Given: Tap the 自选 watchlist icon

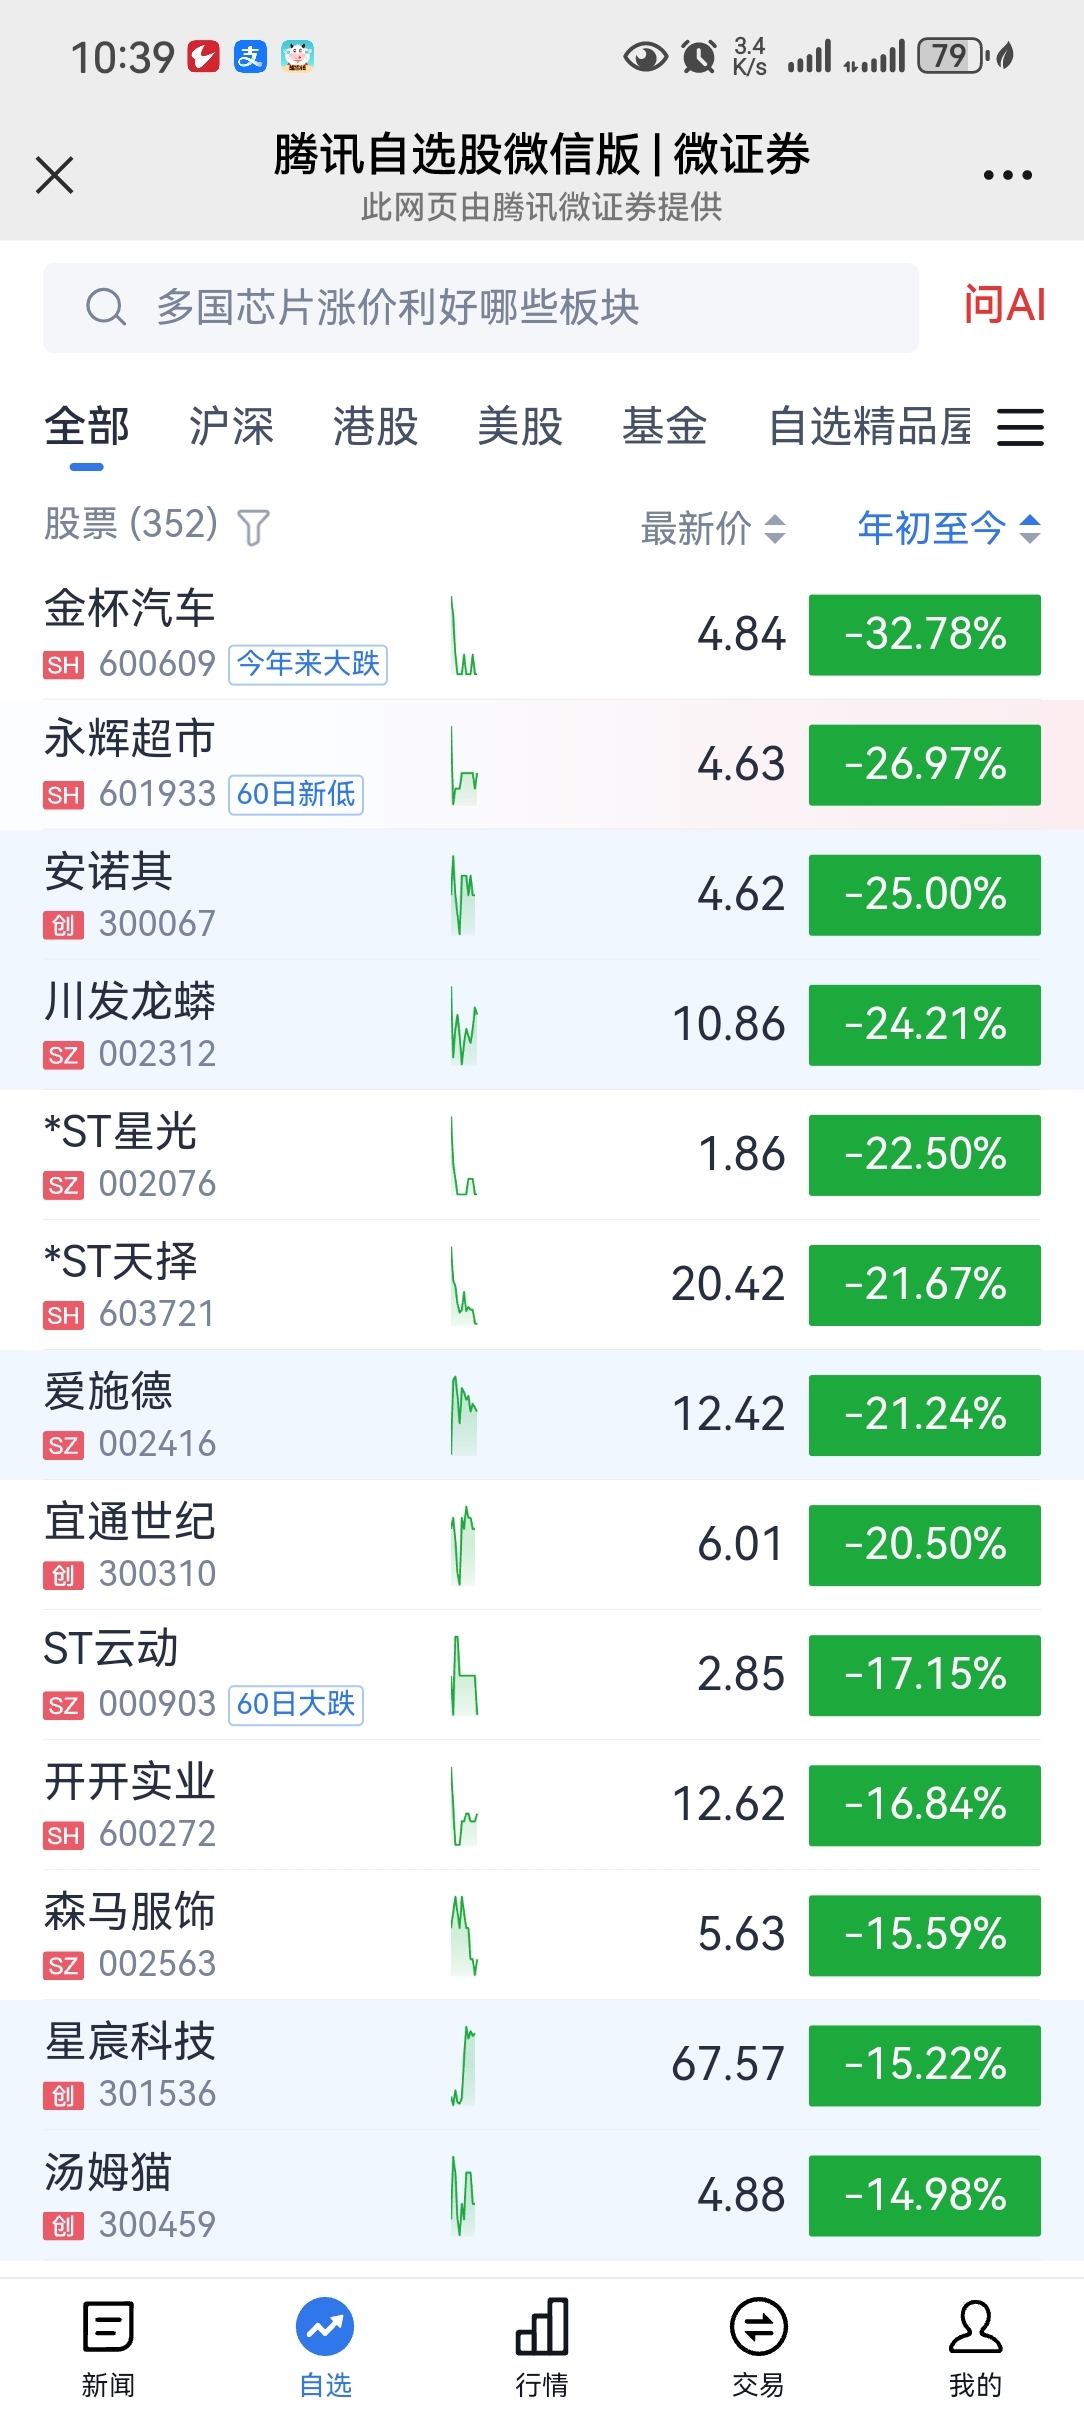Looking at the screenshot, I should [x=325, y=2327].
